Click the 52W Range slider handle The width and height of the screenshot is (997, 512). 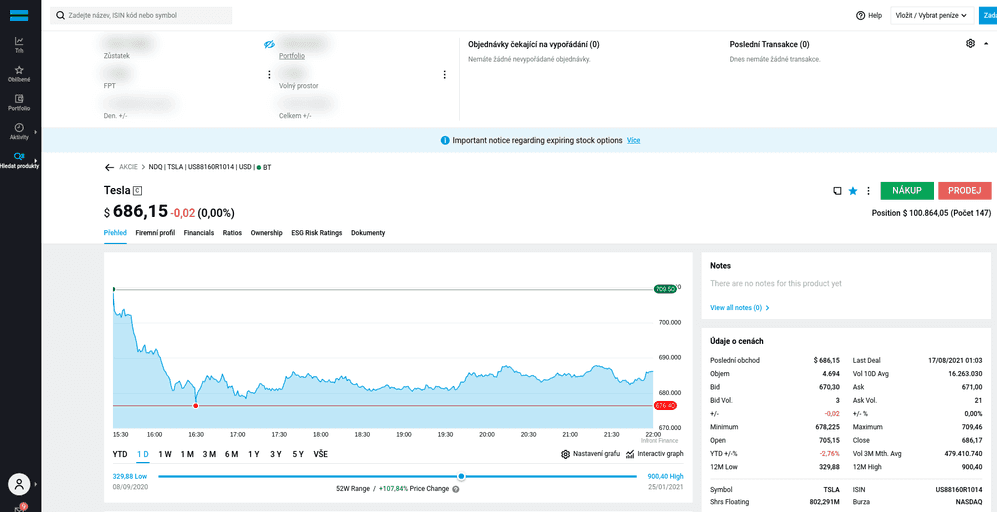pos(461,477)
